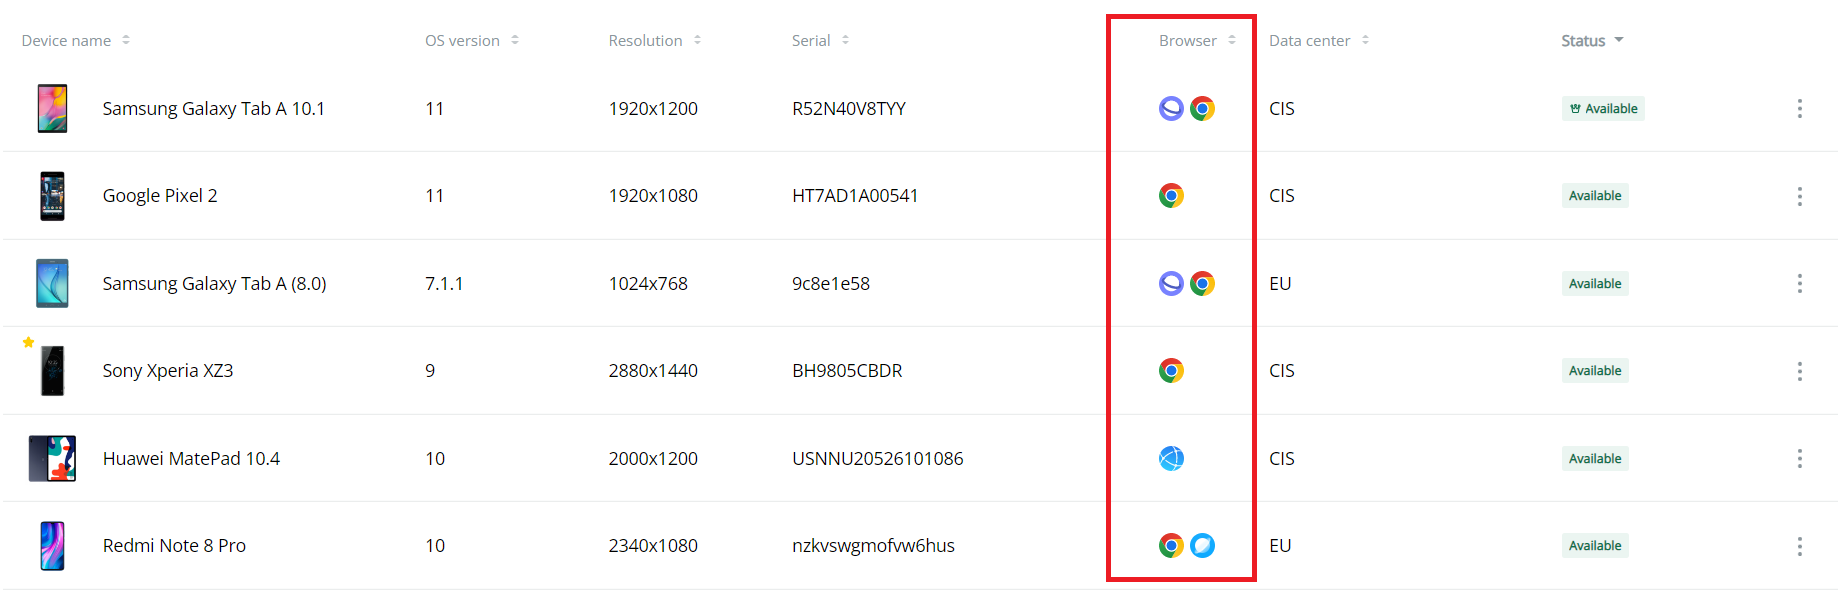This screenshot has height=592, width=1844.
Task: Open more options for Redmi Note 8 Pro
Action: [1799, 546]
